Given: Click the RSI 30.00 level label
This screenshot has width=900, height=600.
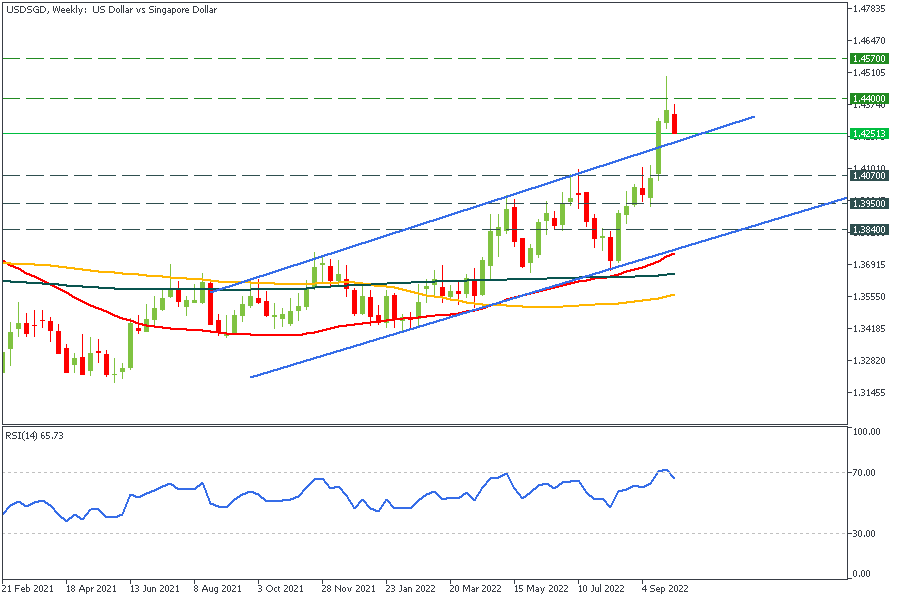Looking at the screenshot, I should (863, 533).
